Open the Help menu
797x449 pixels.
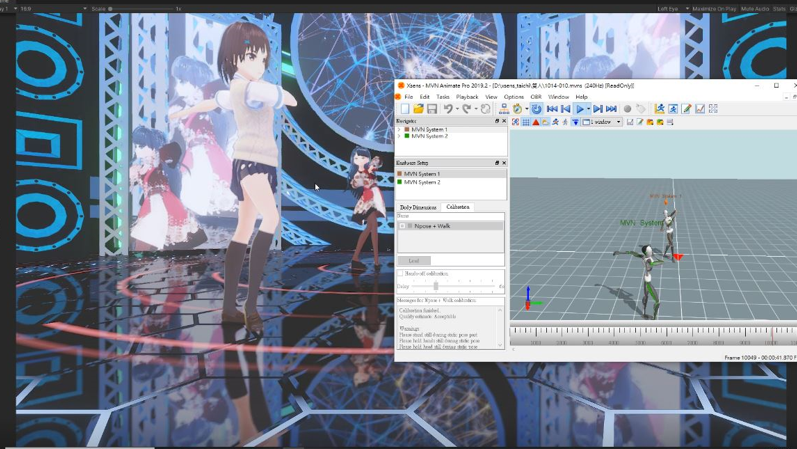click(581, 97)
